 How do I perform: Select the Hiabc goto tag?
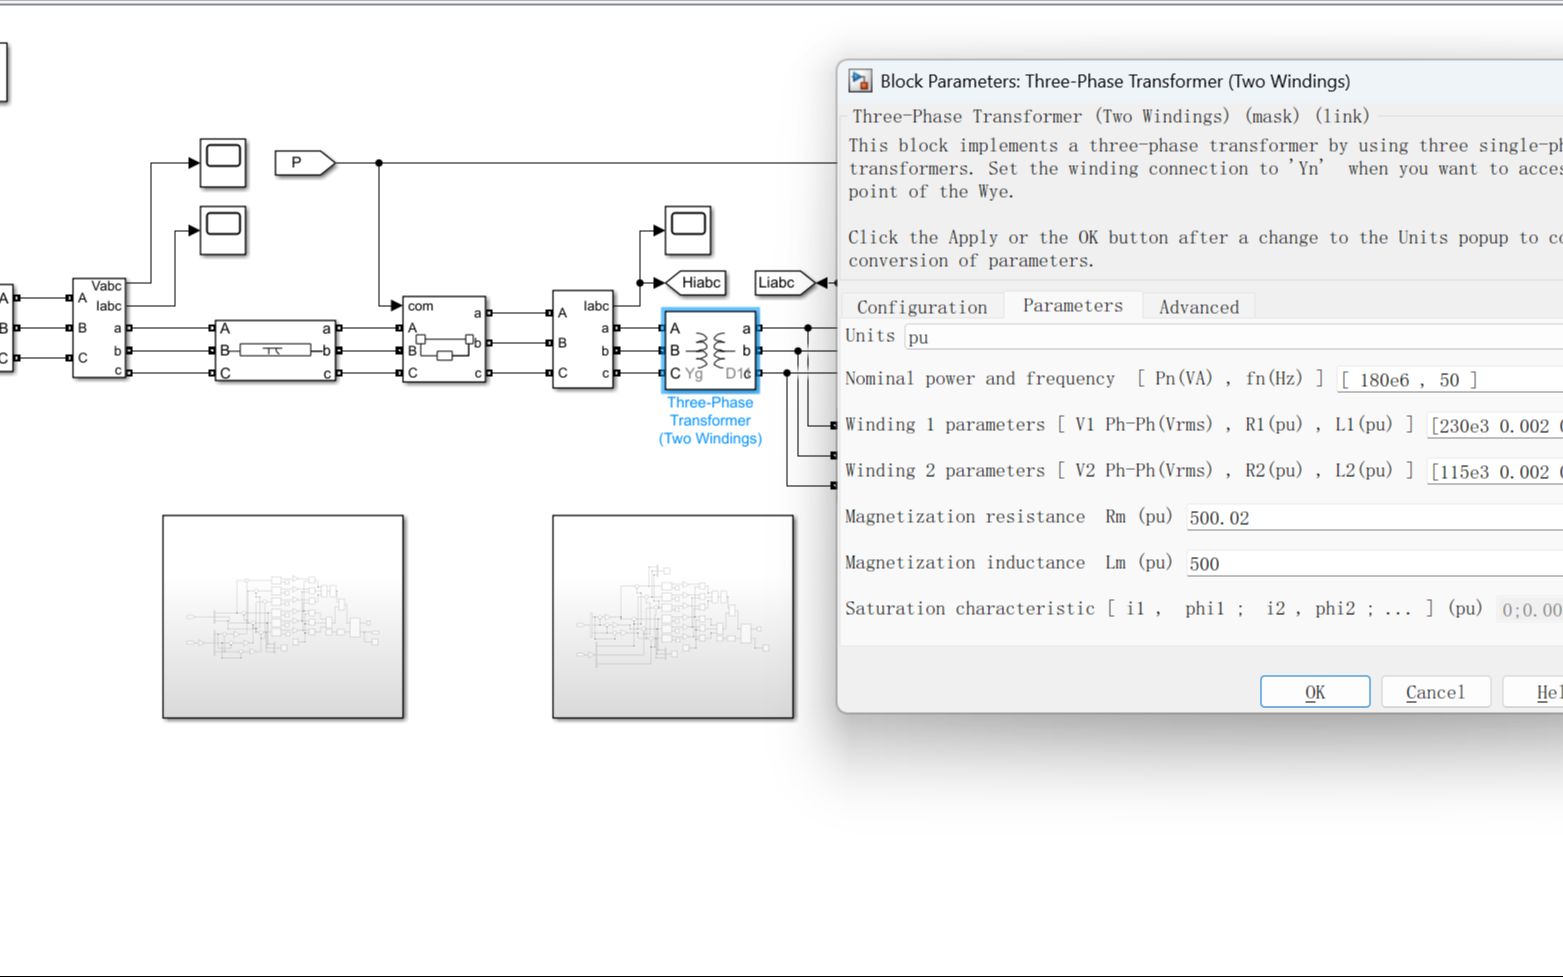click(x=696, y=283)
